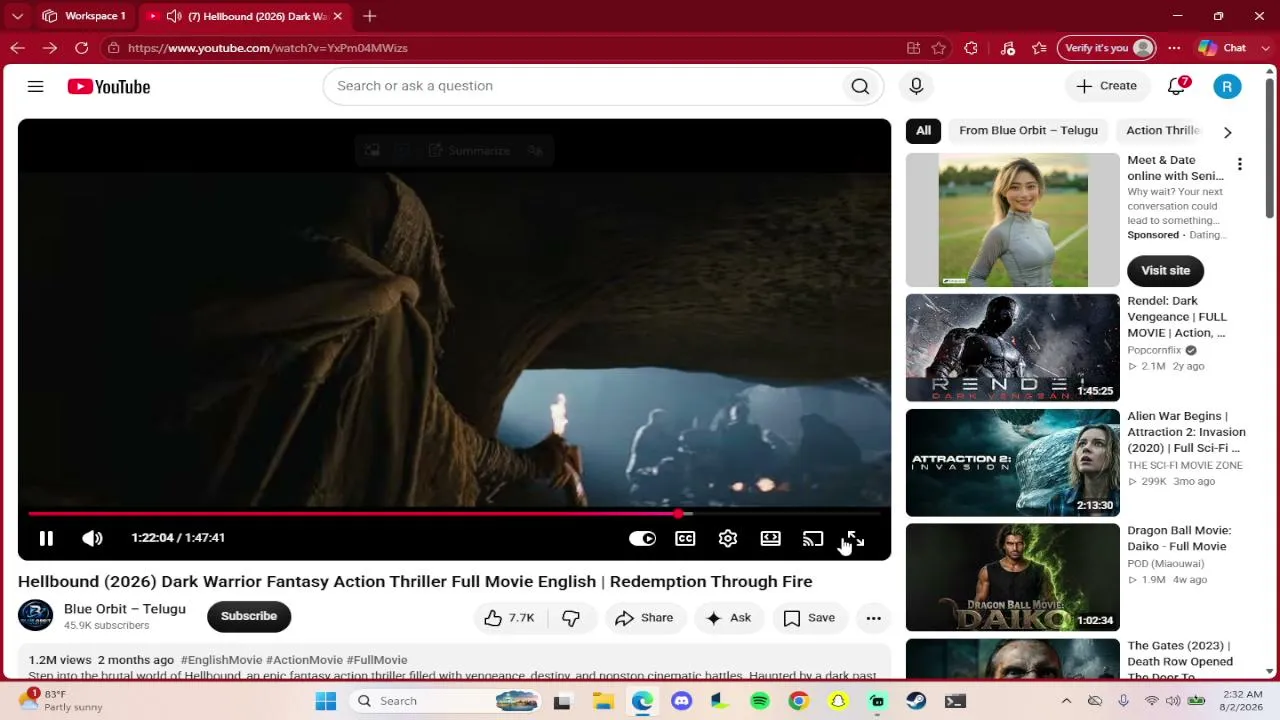Open the 'Rendel: Dark Vengeance' video thumbnail
The height and width of the screenshot is (720, 1280).
1013,347
